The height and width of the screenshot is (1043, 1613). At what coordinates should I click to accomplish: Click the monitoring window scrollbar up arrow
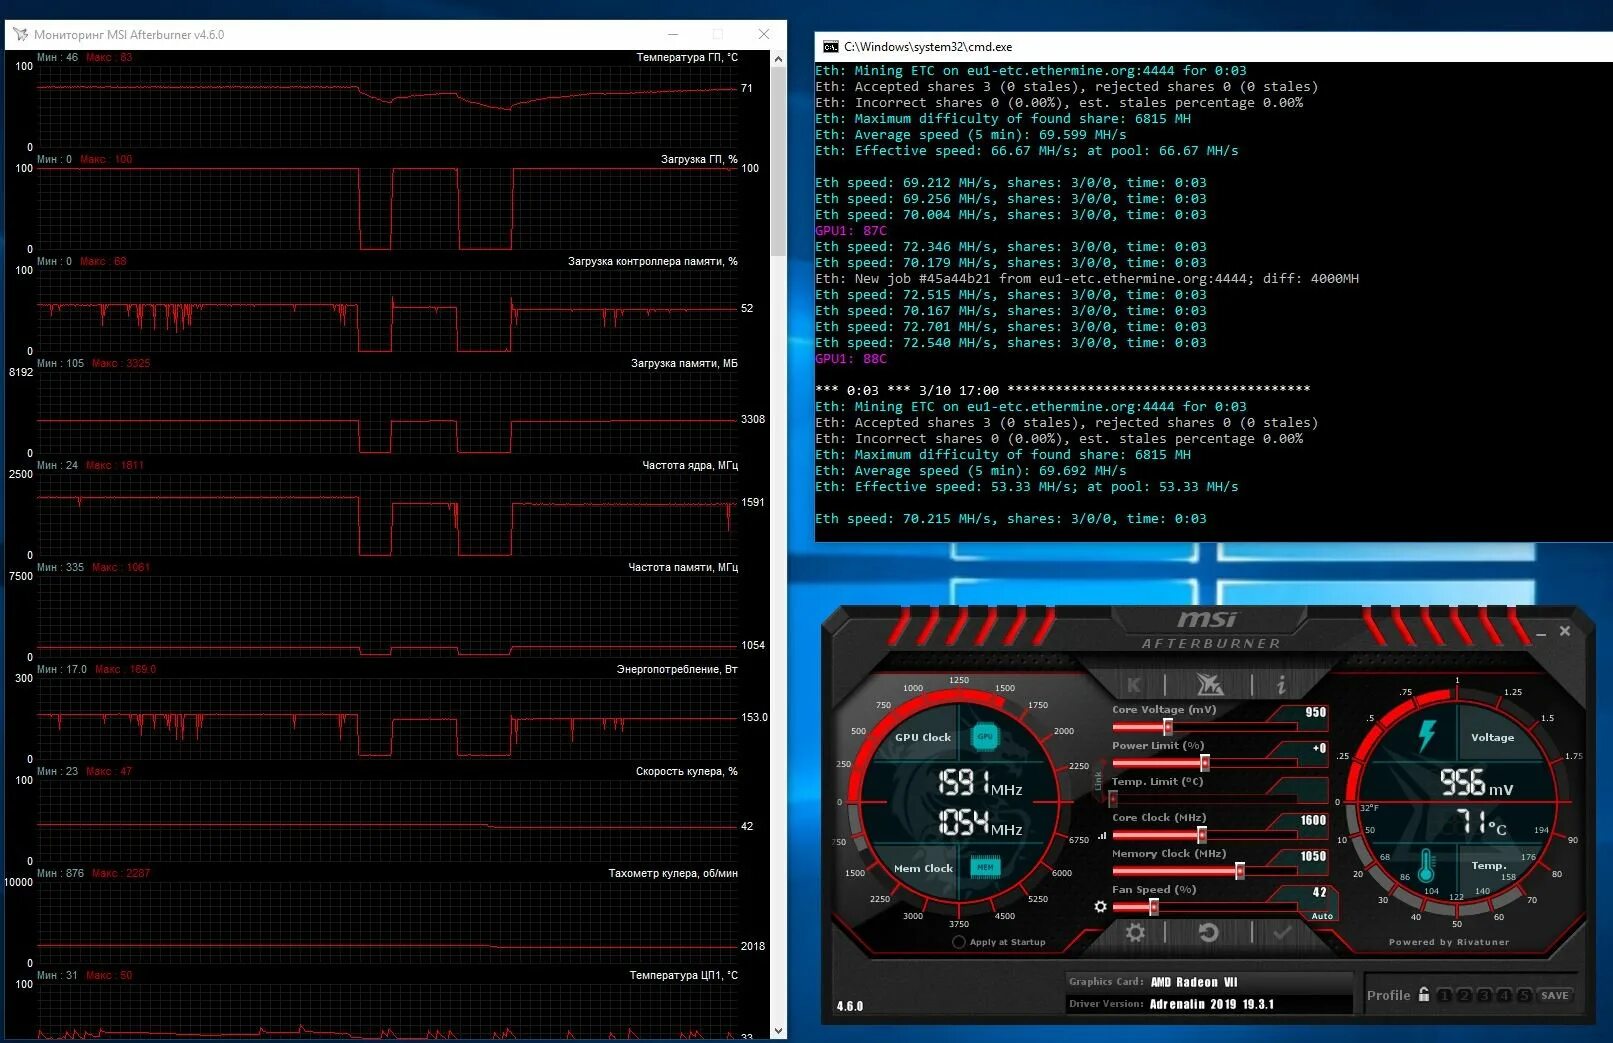779,59
